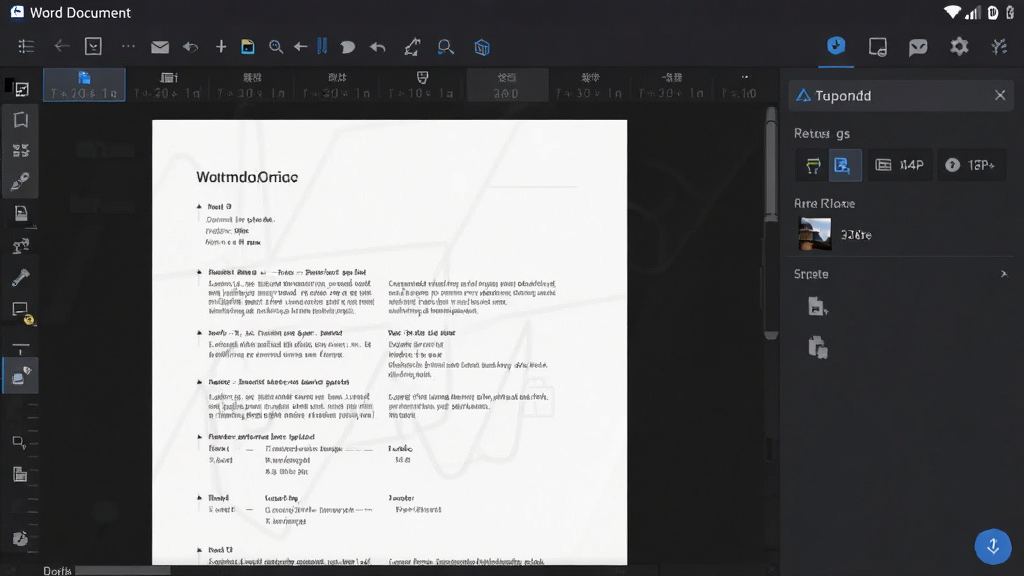Toggle the blue vertical bars icon
This screenshot has width=1024, height=576.
(x=322, y=46)
